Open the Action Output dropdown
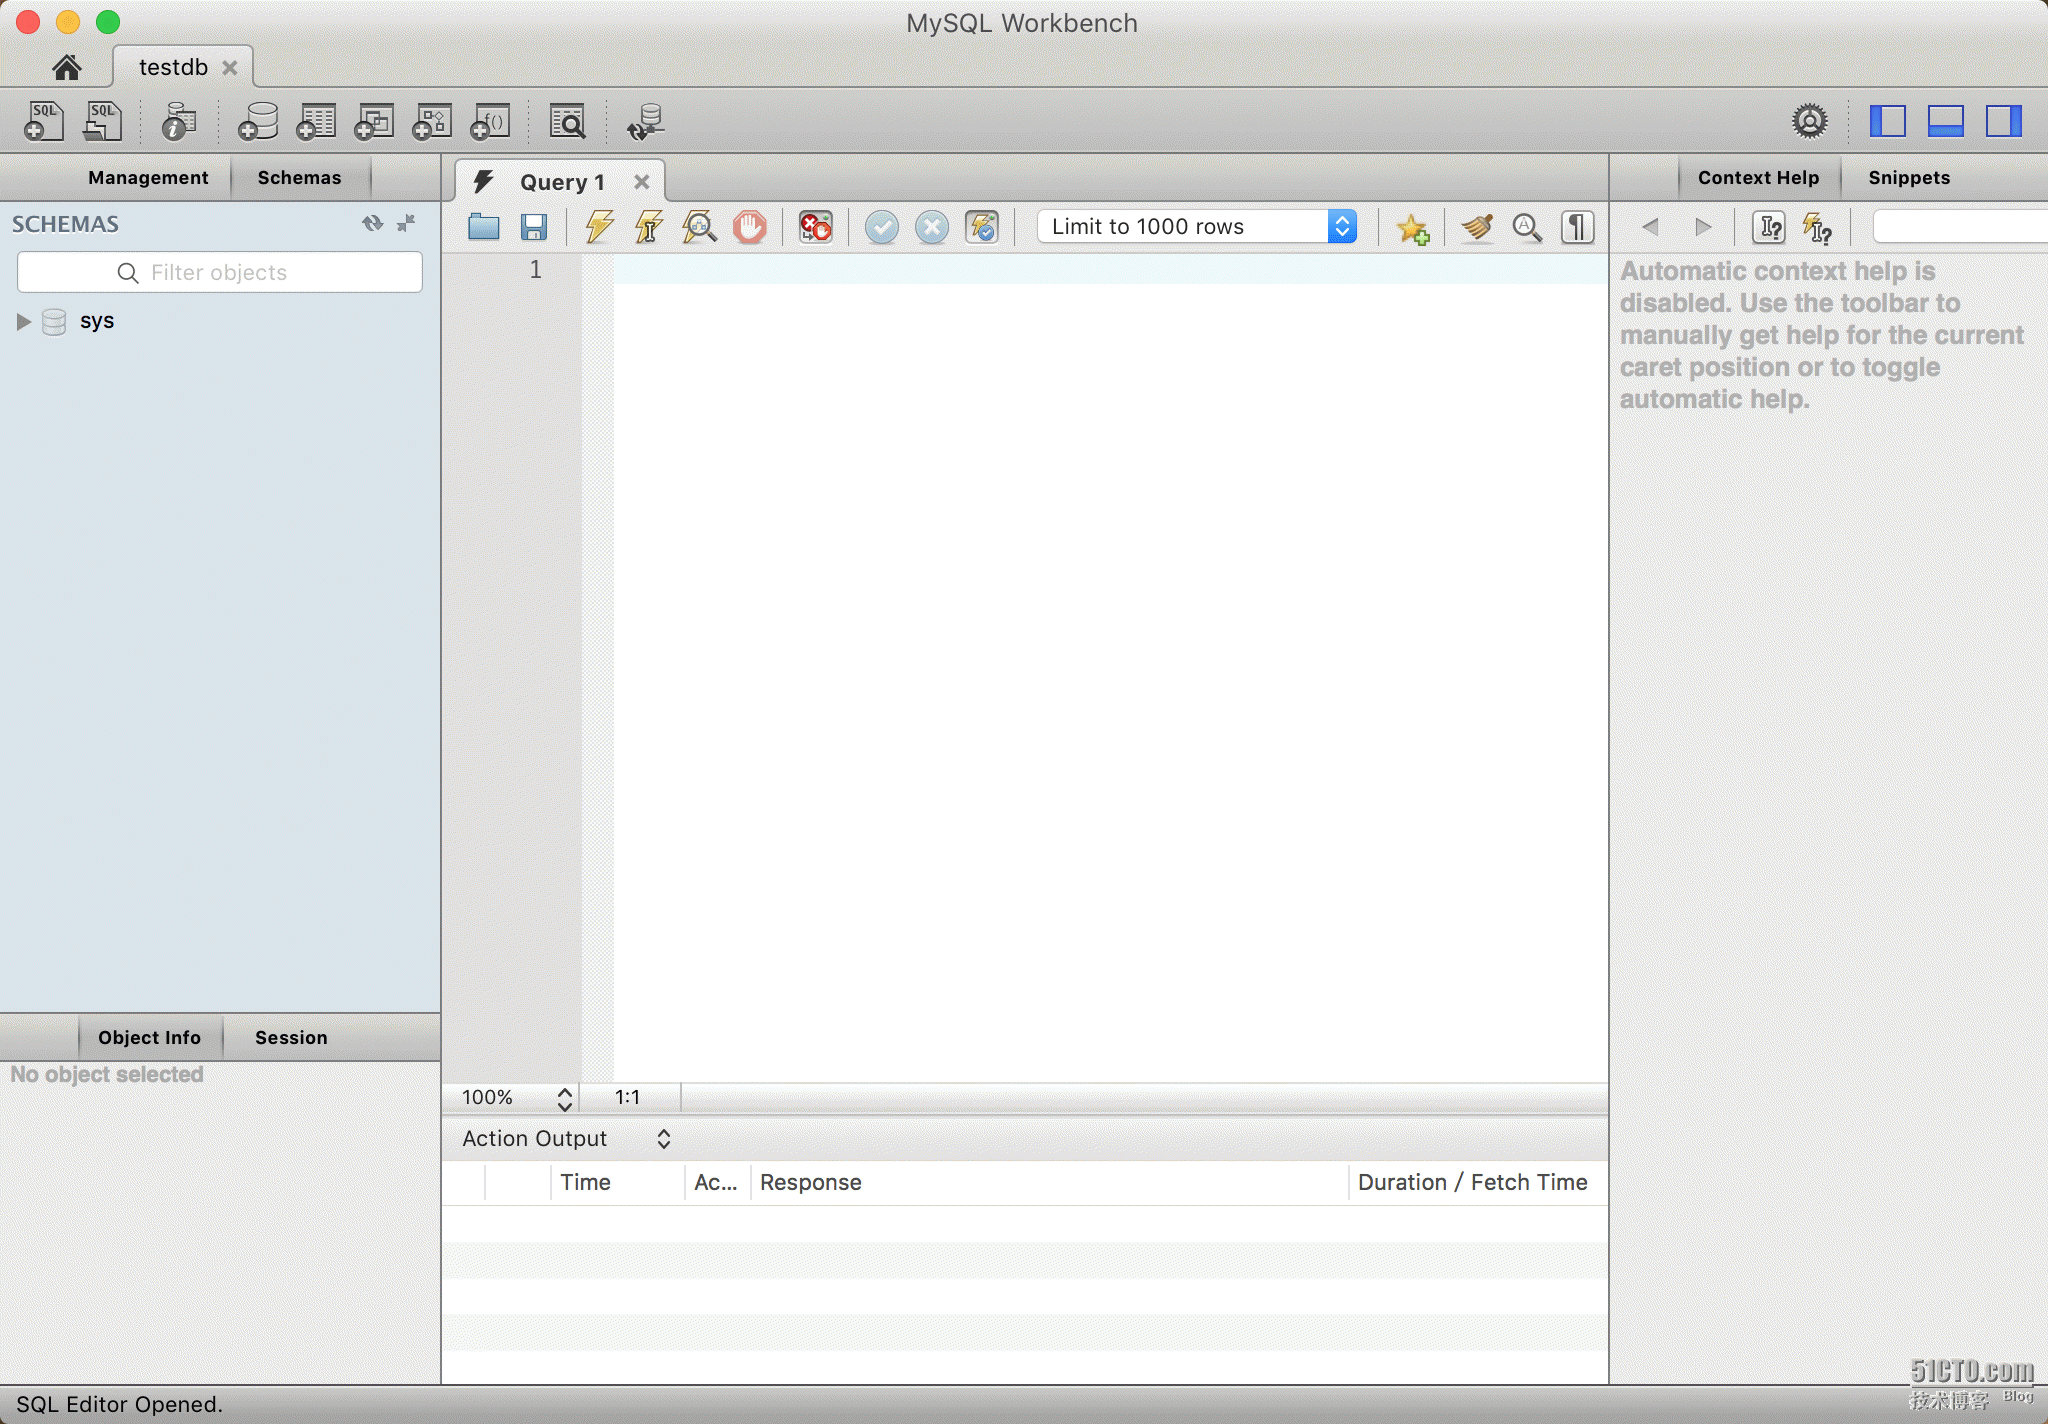Viewport: 2048px width, 1424px height. pyautogui.click(x=566, y=1138)
